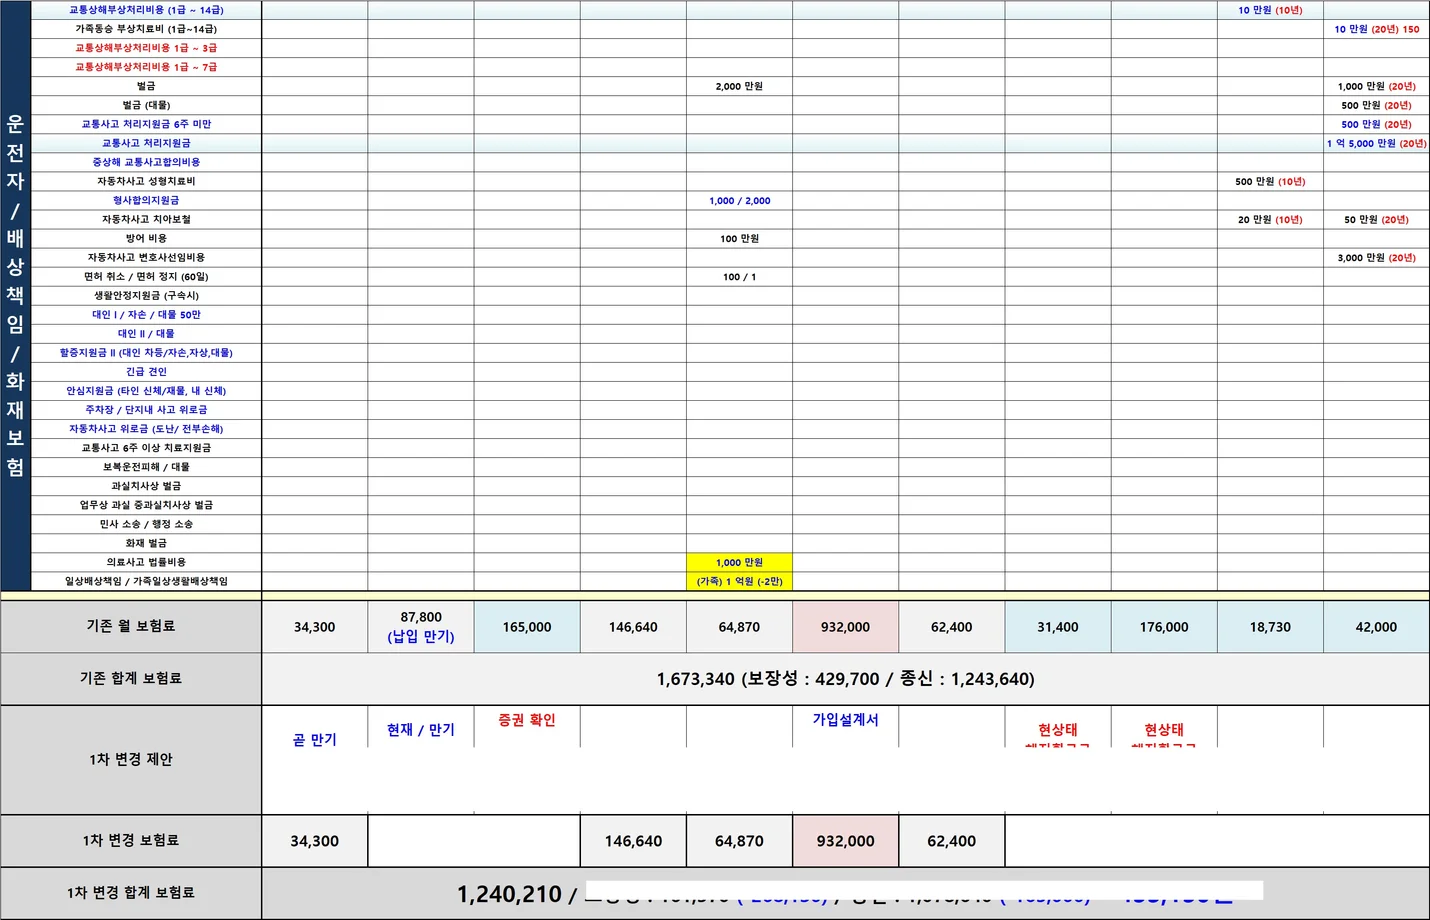The image size is (1430, 920).
Task: Select the 176,000 premium cell
Action: pos(1164,626)
